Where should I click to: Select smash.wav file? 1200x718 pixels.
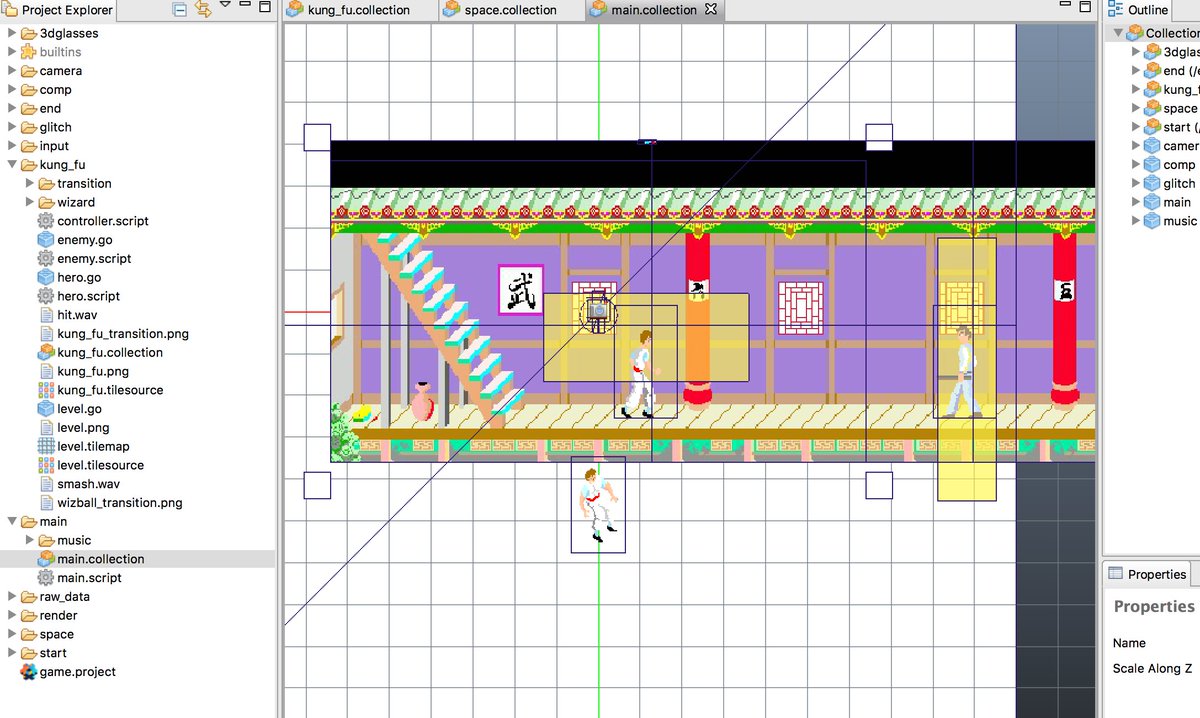pyautogui.click(x=88, y=484)
